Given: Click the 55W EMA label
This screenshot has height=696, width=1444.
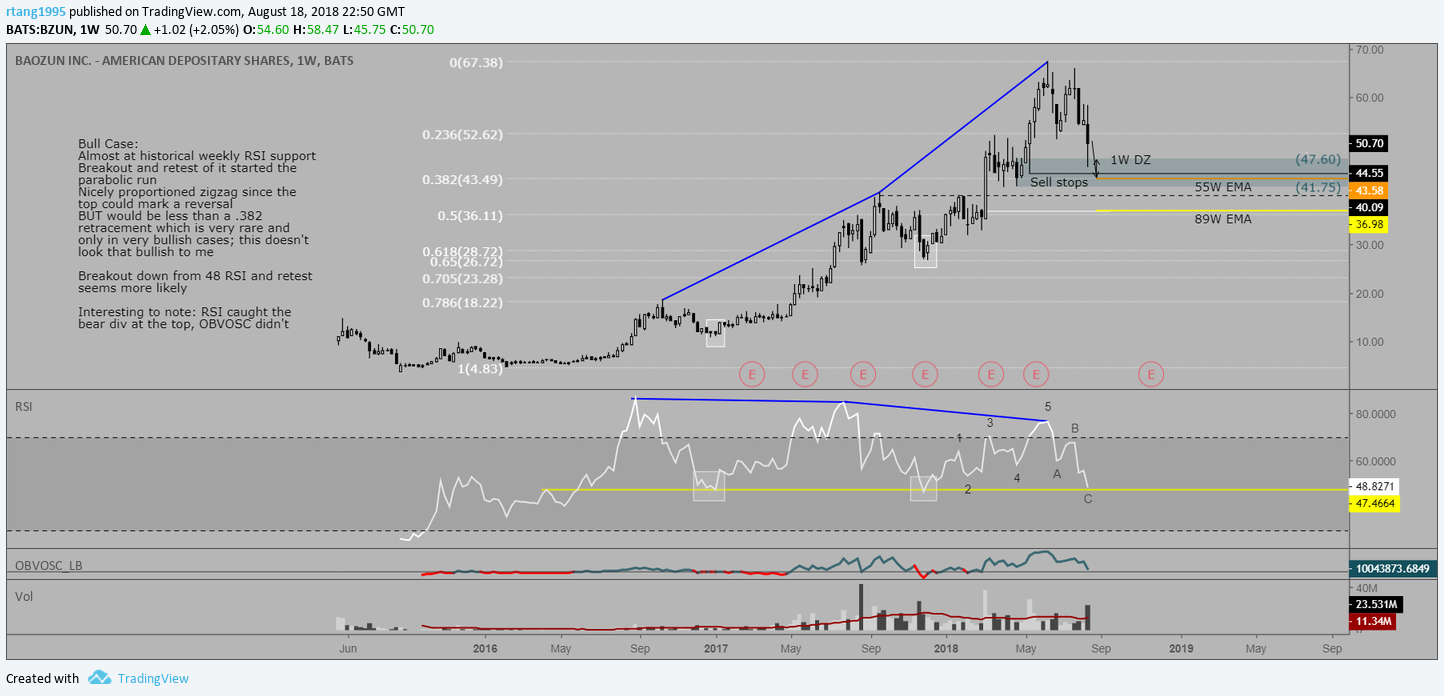Looking at the screenshot, I should click(x=1223, y=187).
